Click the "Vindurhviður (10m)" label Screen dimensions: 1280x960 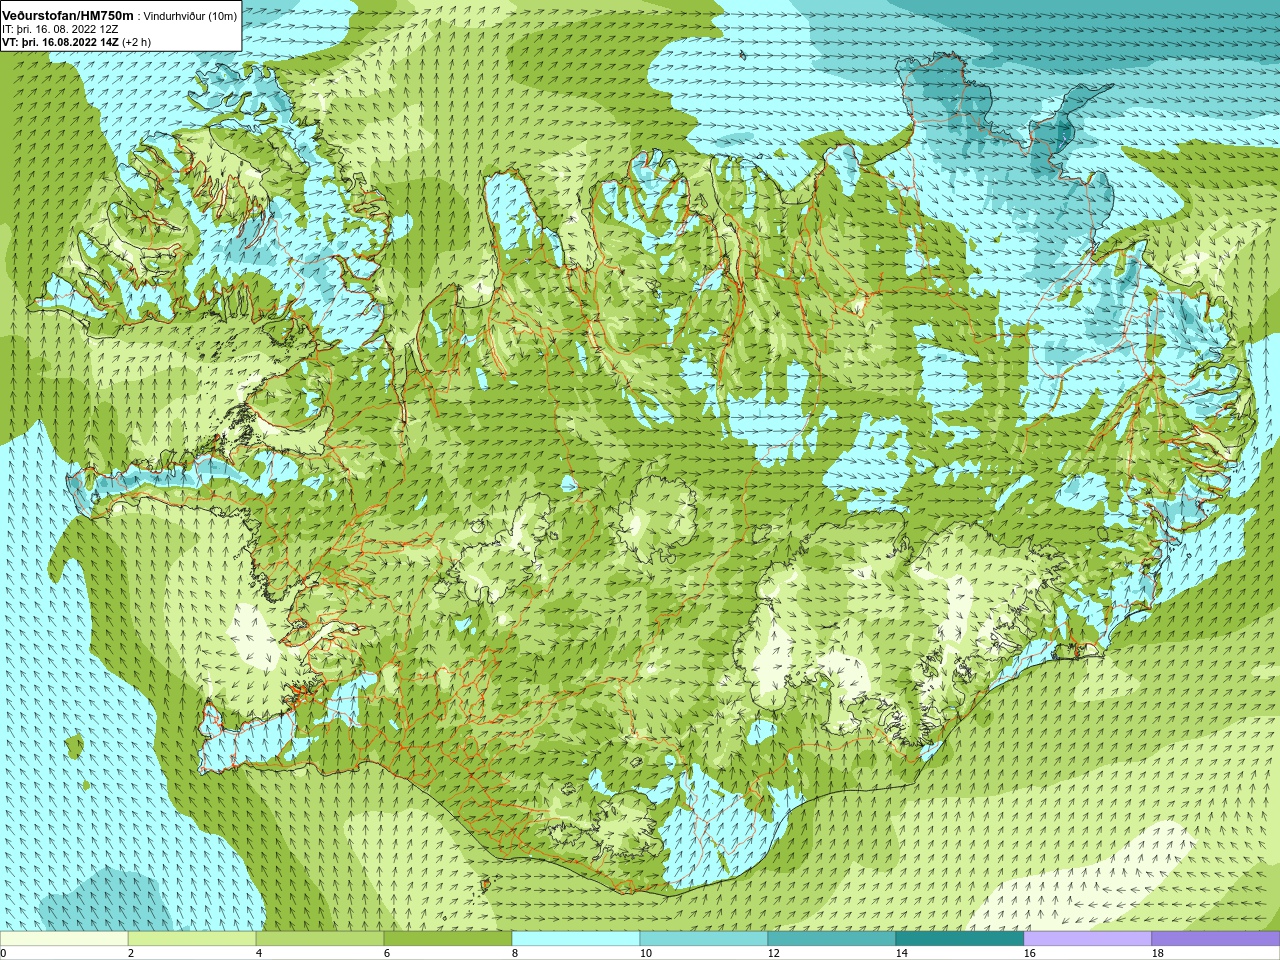191,16
